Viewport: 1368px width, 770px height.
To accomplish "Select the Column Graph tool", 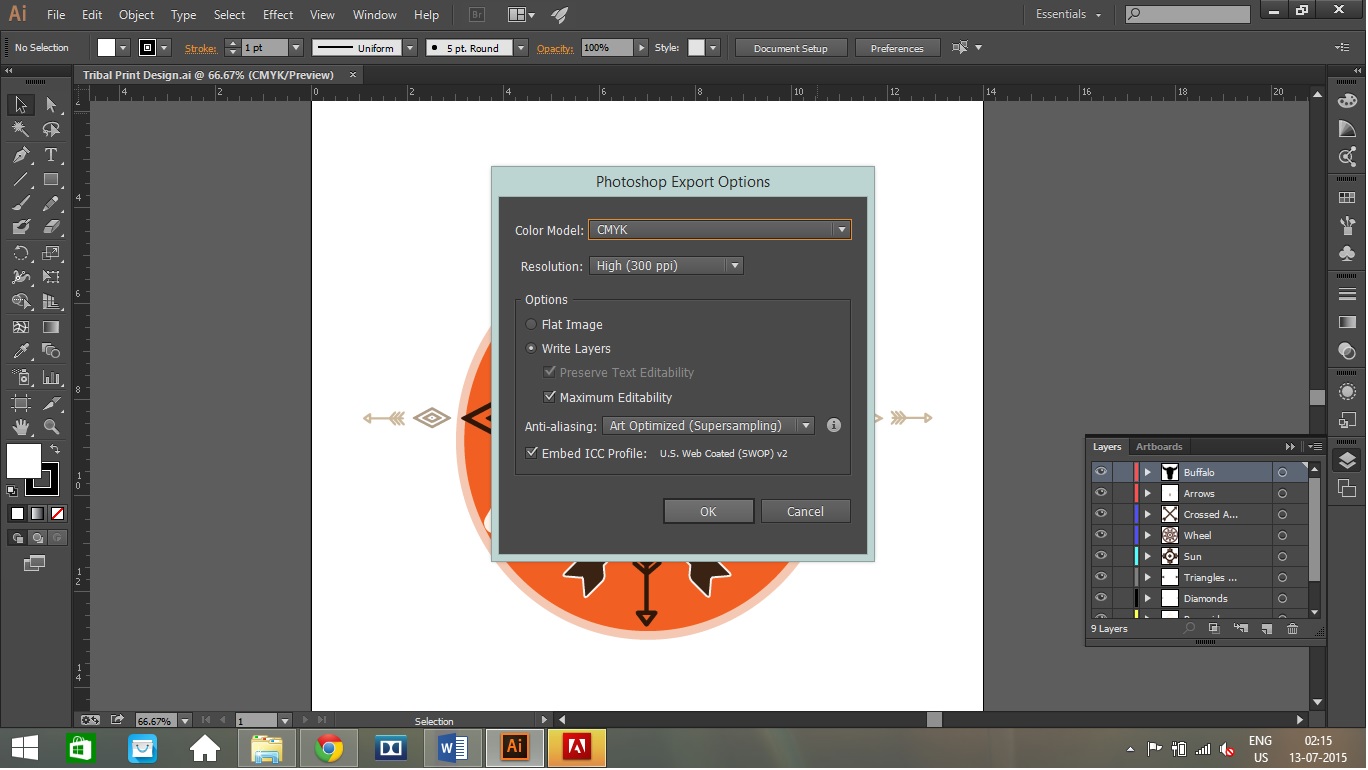I will (x=51, y=377).
